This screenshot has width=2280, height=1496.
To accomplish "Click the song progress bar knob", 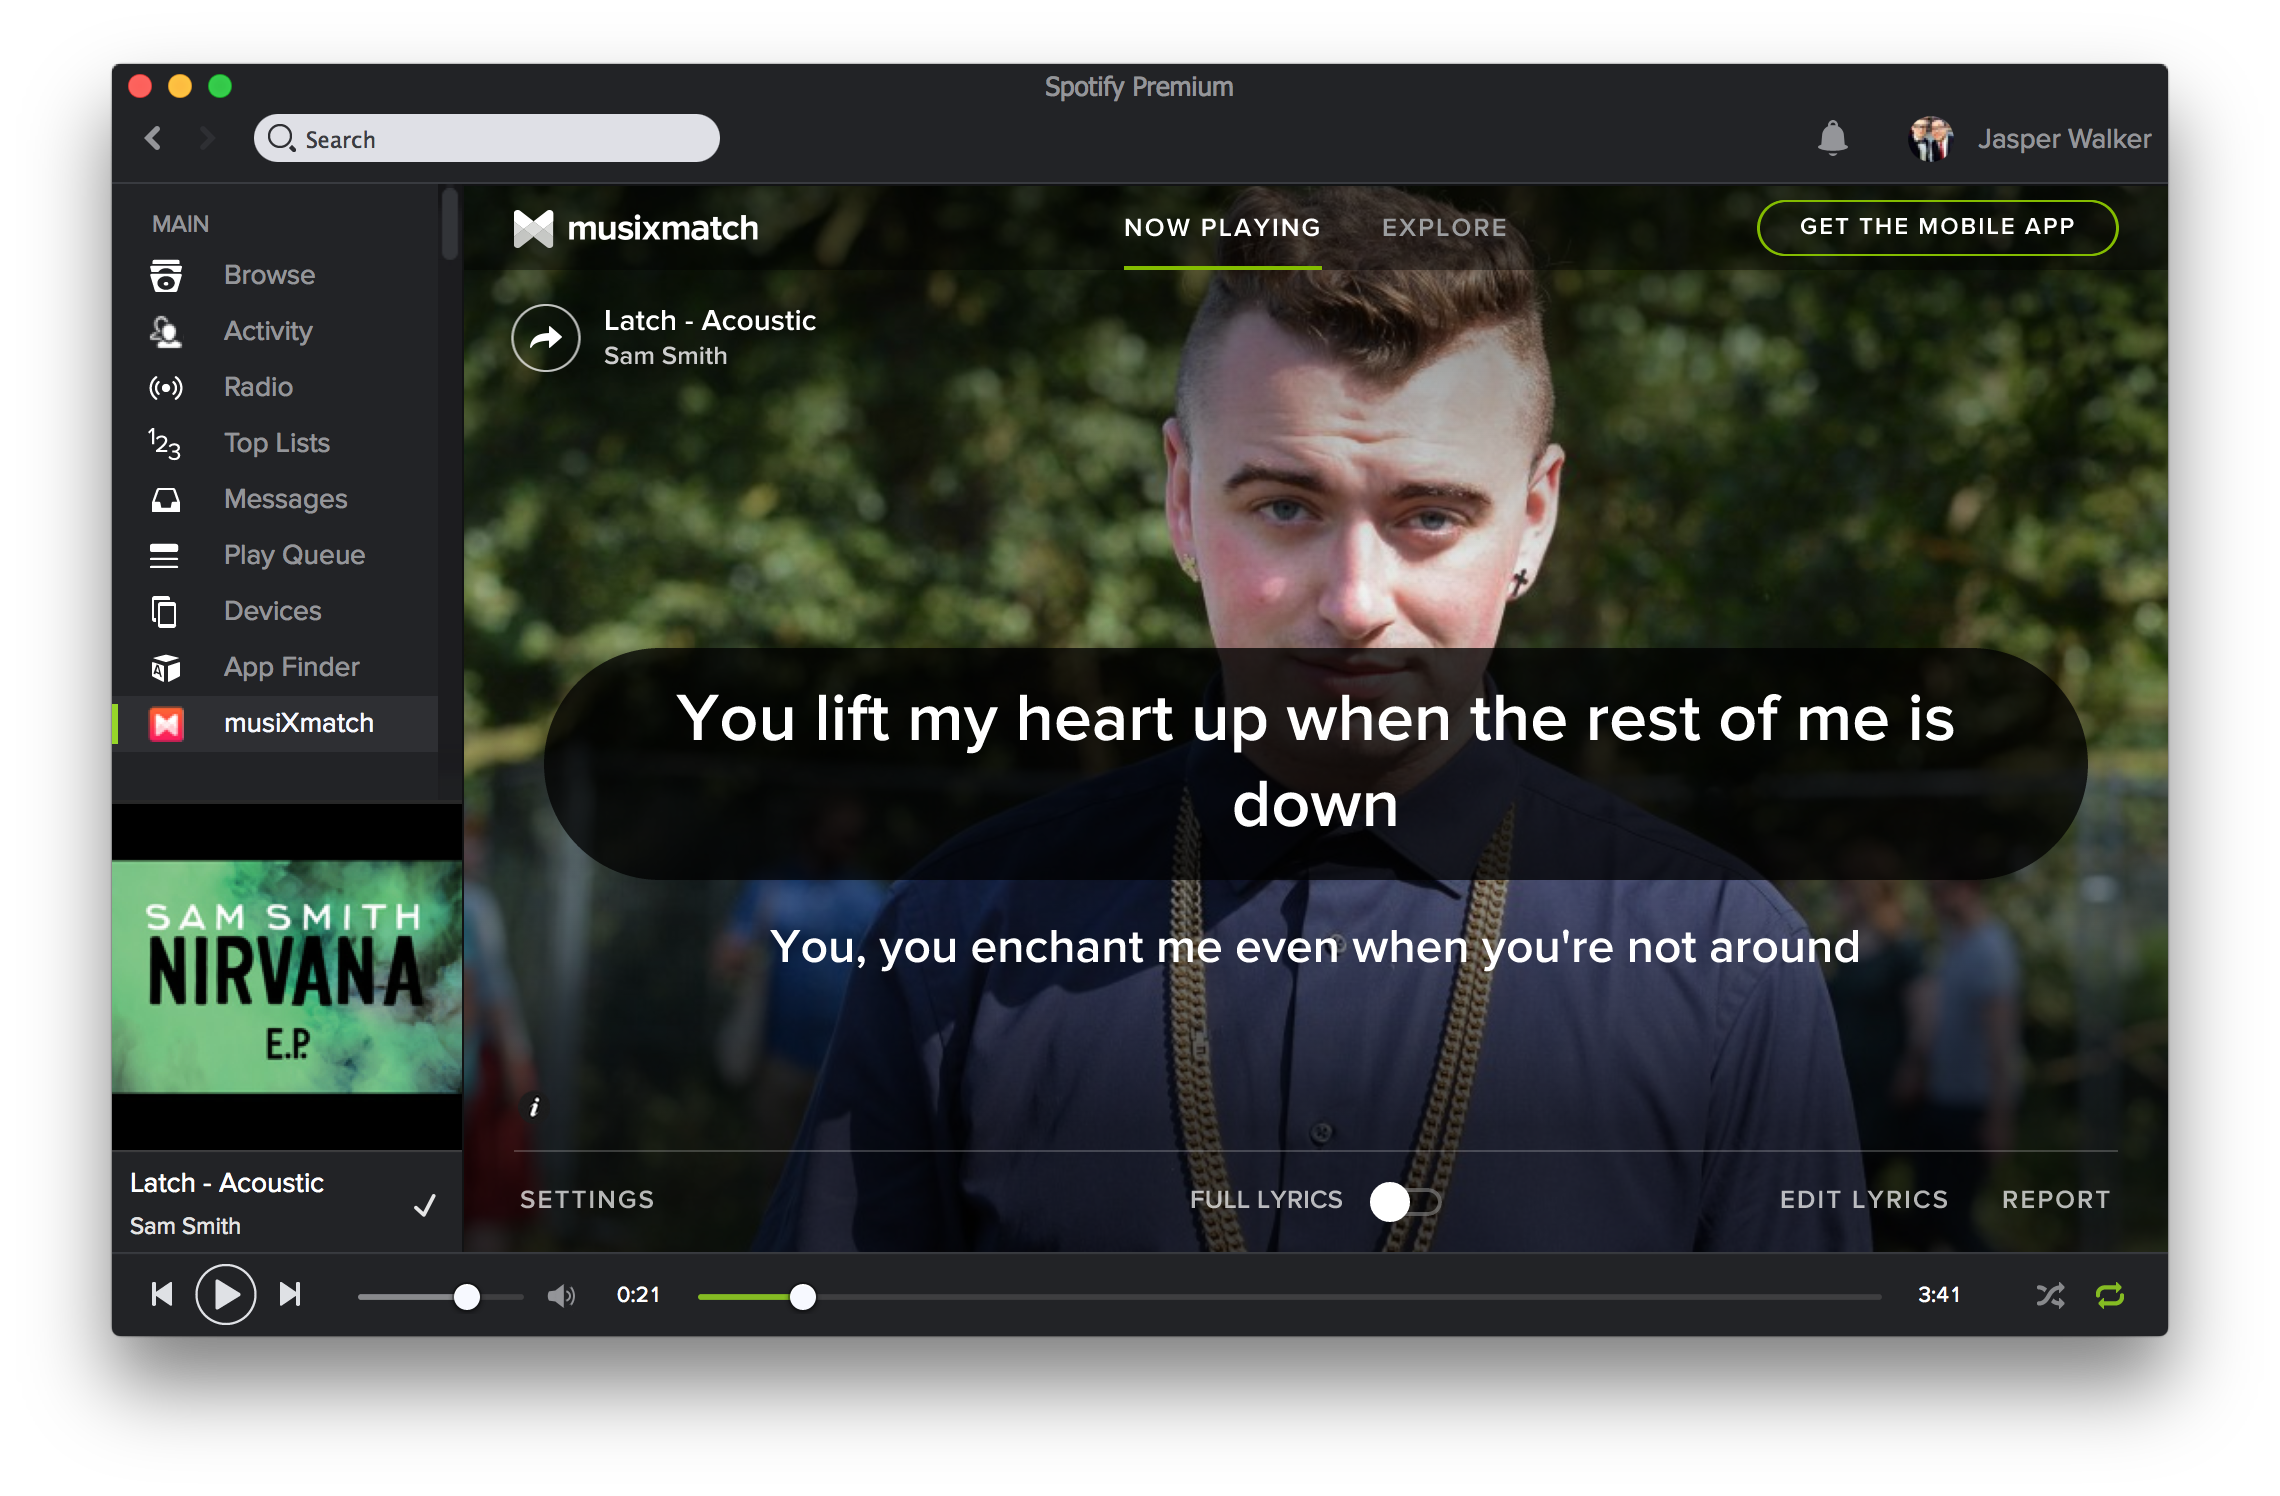I will (x=803, y=1297).
